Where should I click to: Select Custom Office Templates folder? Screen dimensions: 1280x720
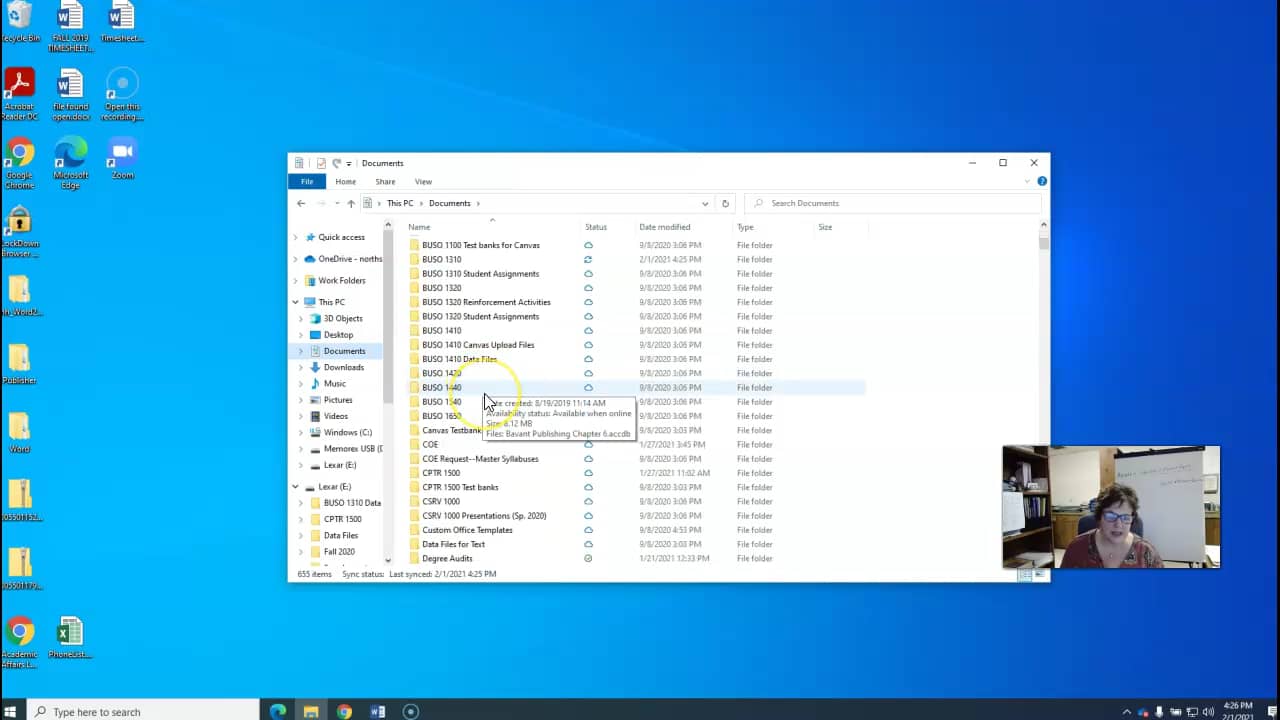coord(467,530)
